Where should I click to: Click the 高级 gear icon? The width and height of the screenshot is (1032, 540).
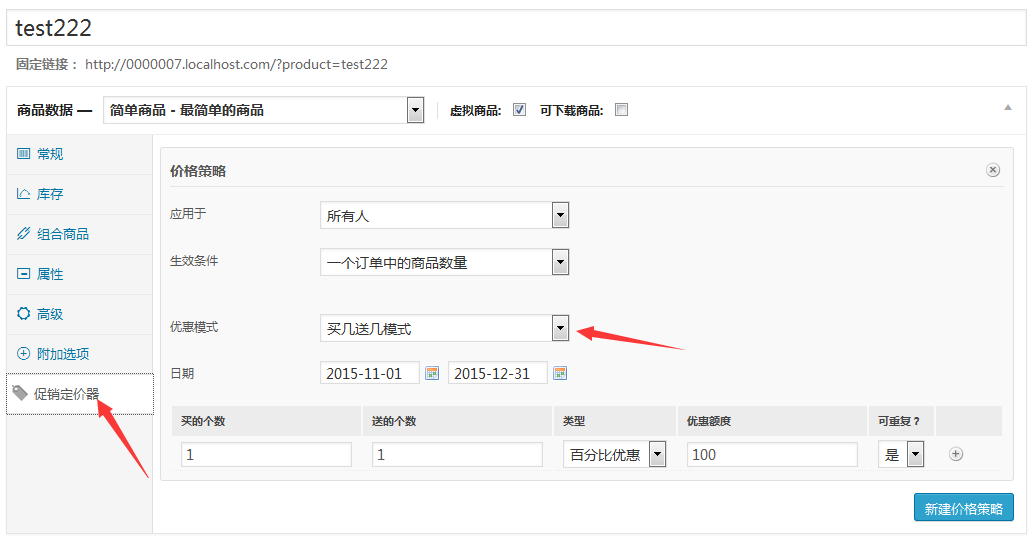tap(24, 314)
